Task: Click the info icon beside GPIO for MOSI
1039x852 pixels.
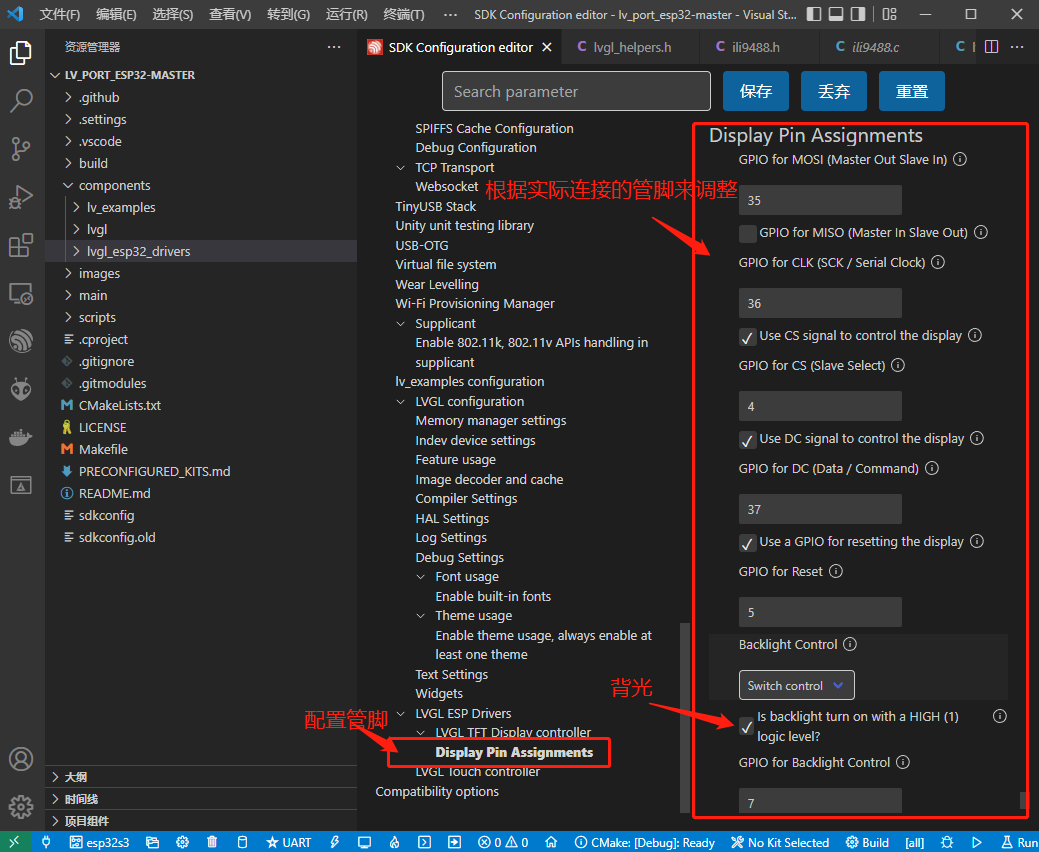Action: (959, 159)
